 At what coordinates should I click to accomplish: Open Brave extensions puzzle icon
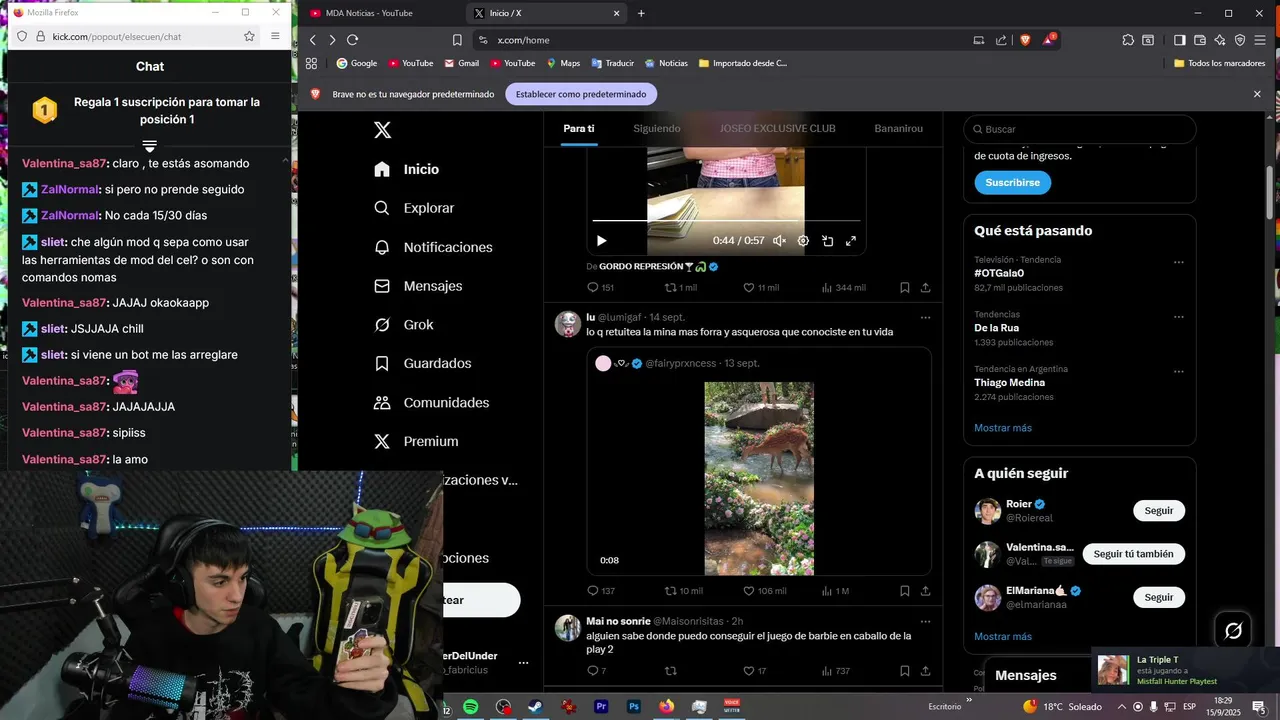coord(1128,40)
